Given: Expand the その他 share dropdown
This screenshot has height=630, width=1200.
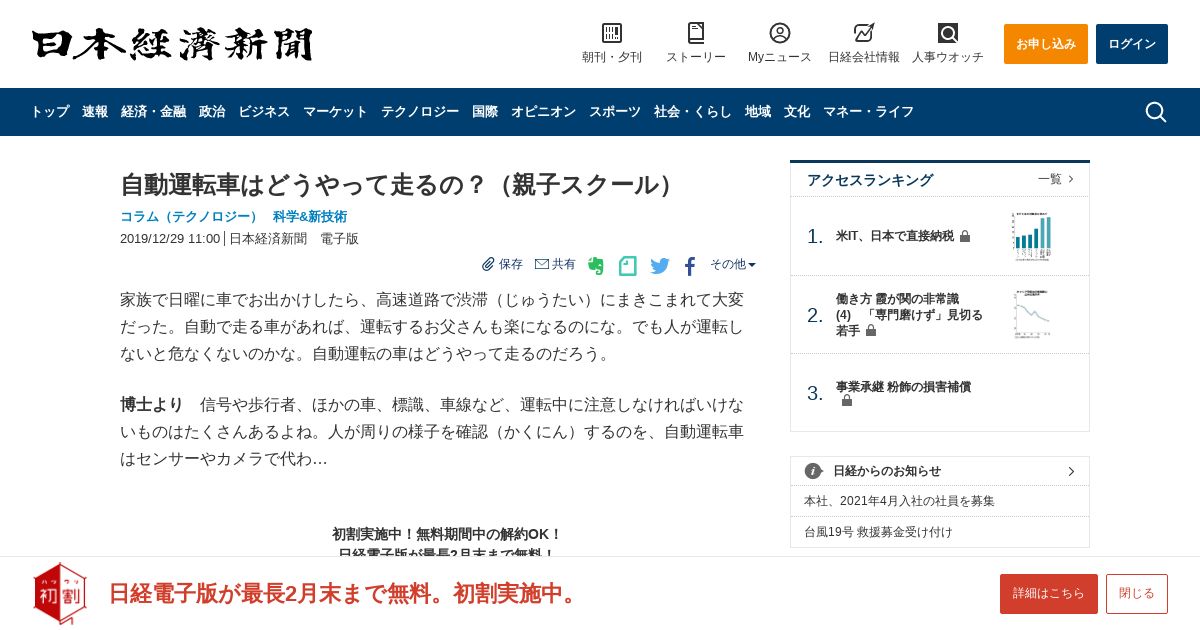Looking at the screenshot, I should tap(733, 264).
